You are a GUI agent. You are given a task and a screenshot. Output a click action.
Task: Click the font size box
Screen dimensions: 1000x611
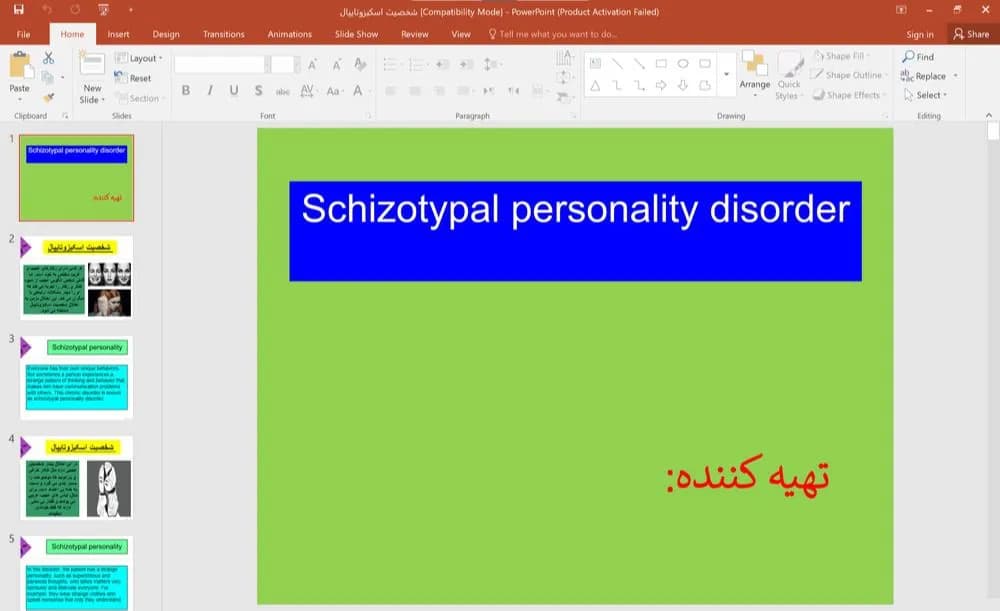tap(282, 64)
